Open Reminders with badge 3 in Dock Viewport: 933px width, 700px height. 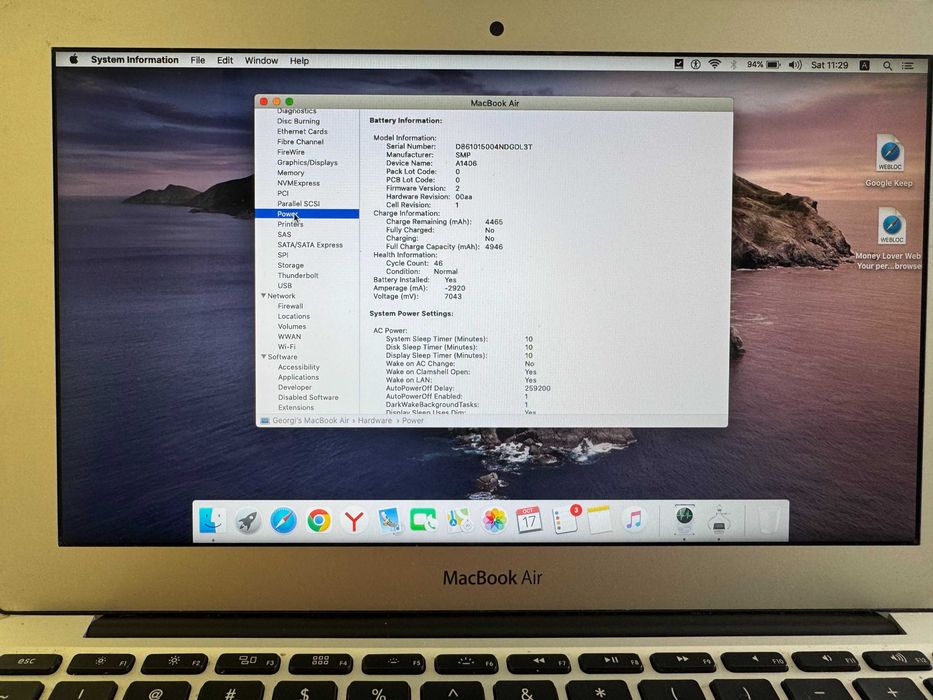coord(565,520)
